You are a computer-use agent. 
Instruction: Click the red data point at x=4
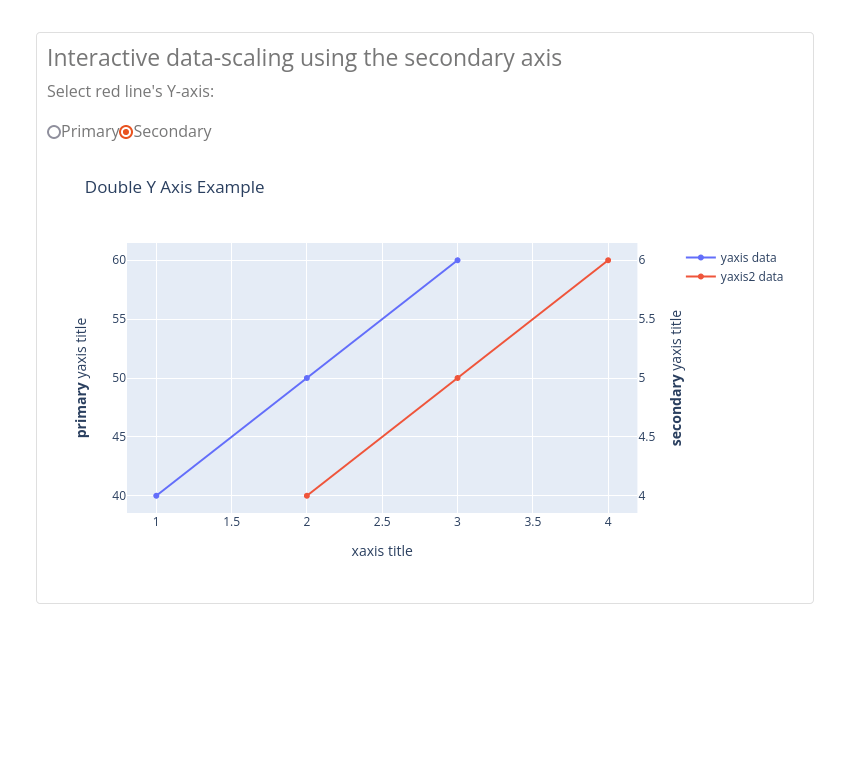[x=608, y=260]
